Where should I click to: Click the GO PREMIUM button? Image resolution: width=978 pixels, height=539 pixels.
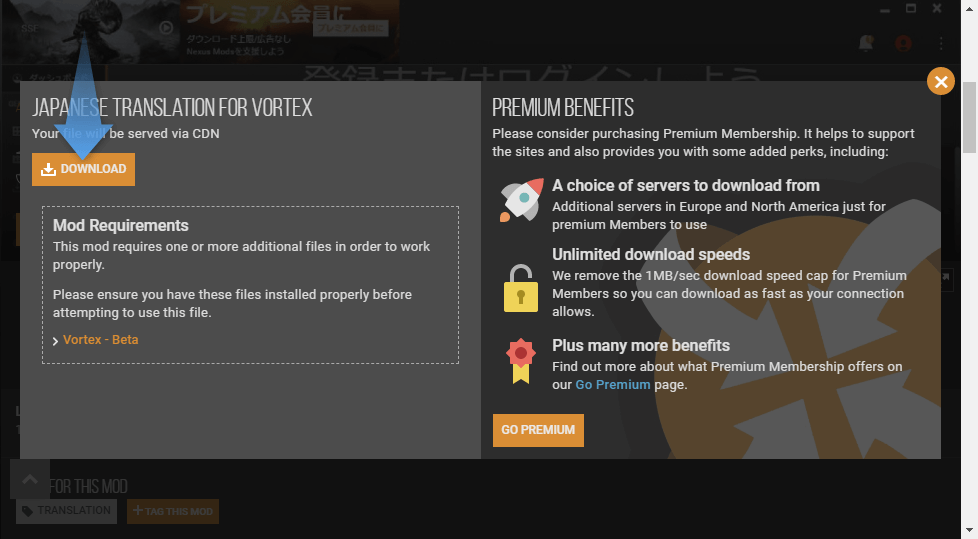[538, 430]
